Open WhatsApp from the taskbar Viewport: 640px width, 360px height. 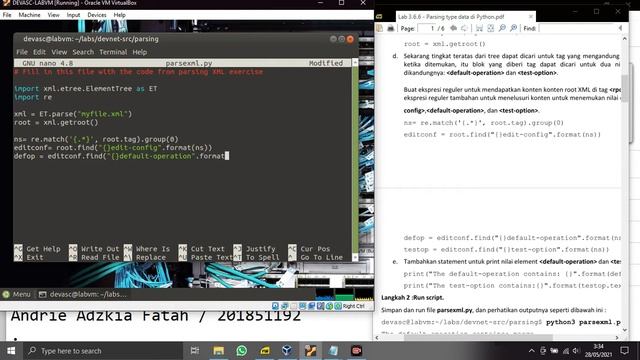[x=242, y=351]
